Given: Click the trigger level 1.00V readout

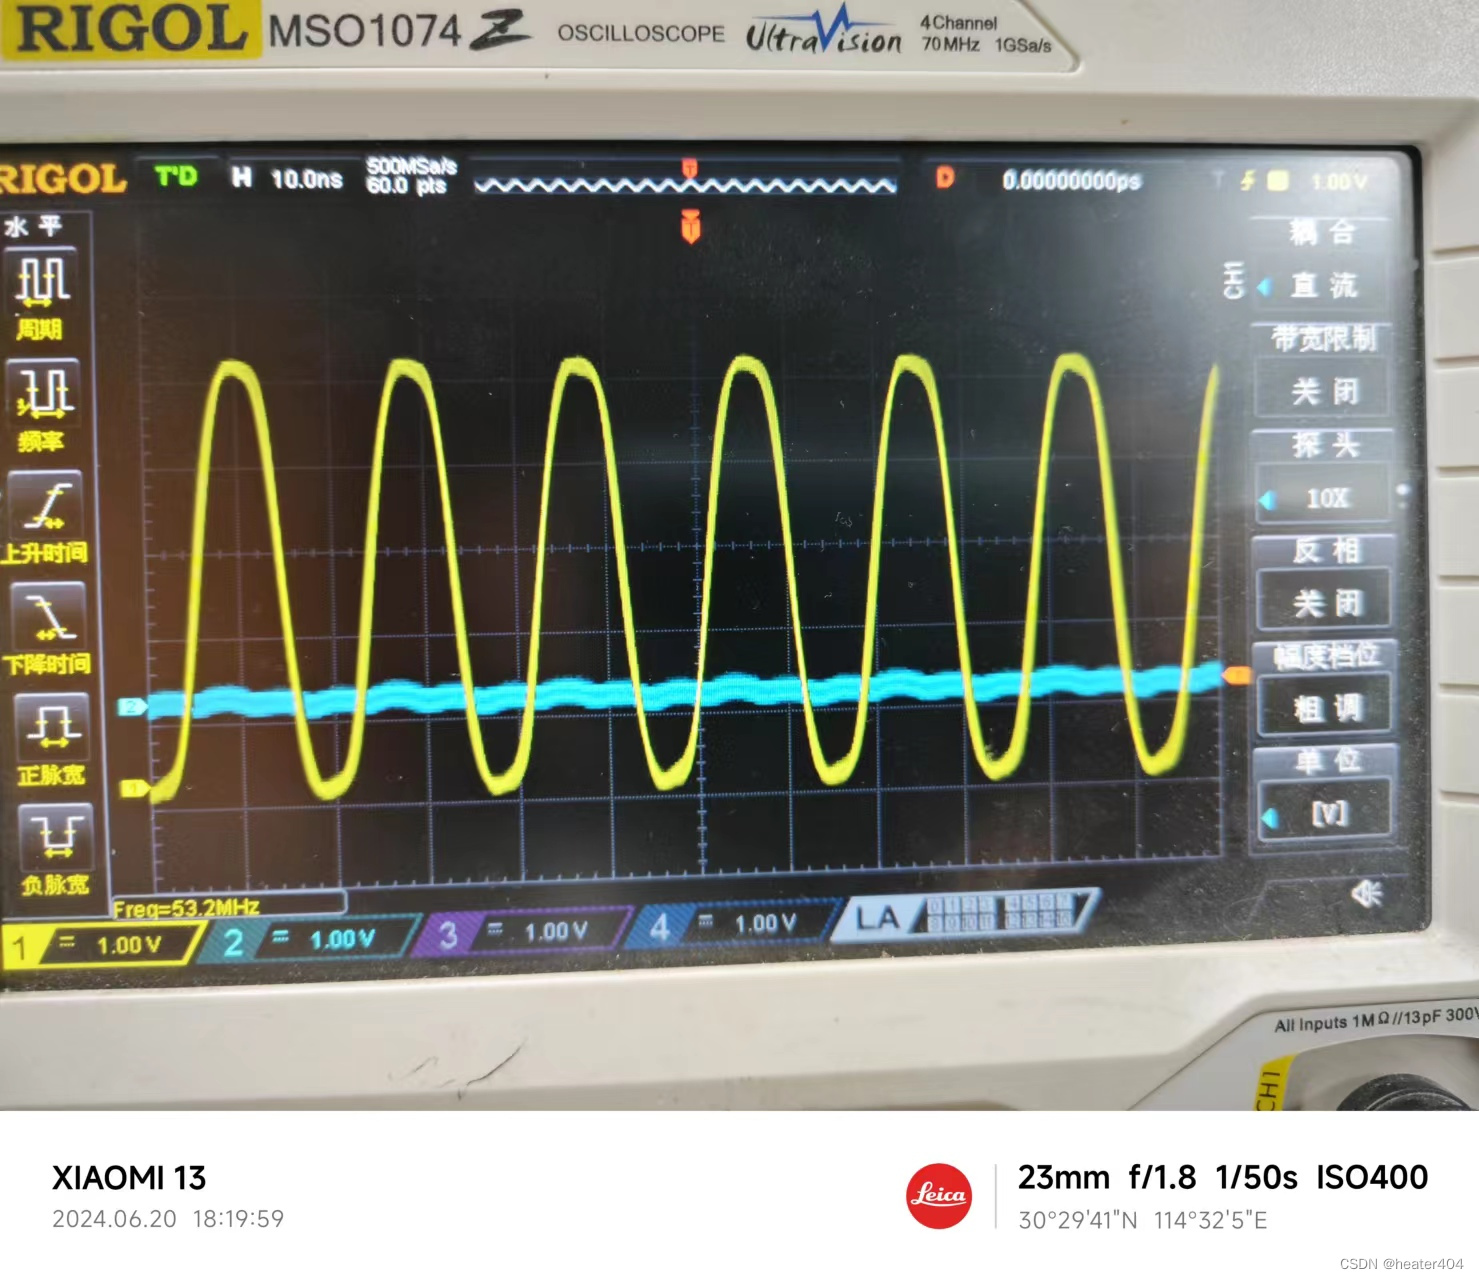Looking at the screenshot, I should pos(1338,182).
